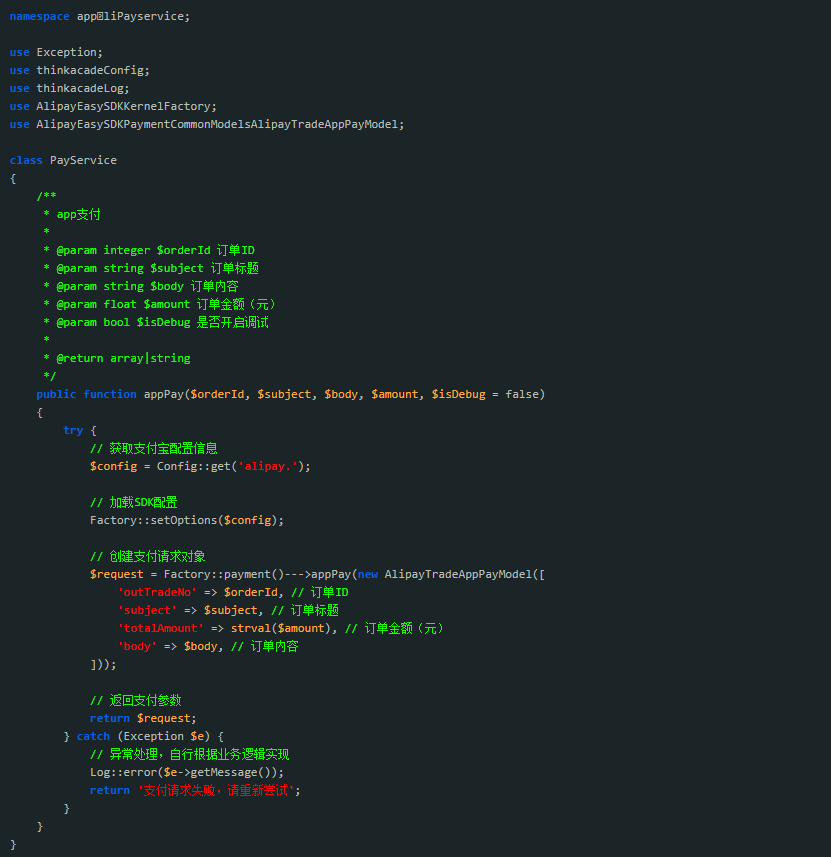
Task: Click the '获取支付宝配置信息' comment
Action: [163, 449]
